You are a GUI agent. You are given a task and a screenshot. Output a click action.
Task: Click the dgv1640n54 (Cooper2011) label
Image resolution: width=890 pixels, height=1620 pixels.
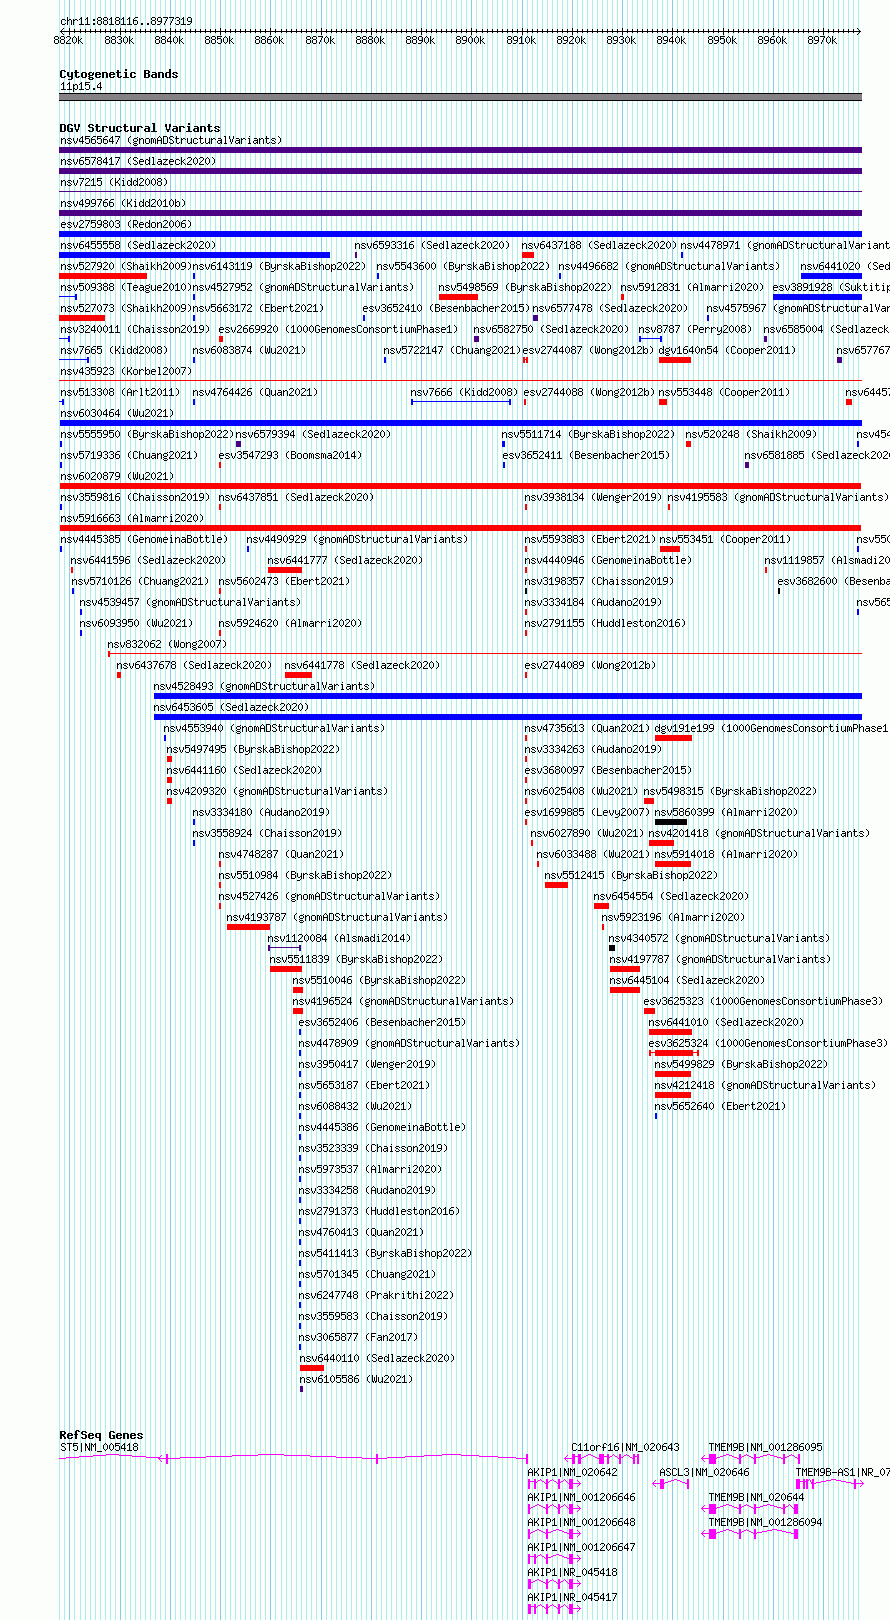pyautogui.click(x=727, y=350)
